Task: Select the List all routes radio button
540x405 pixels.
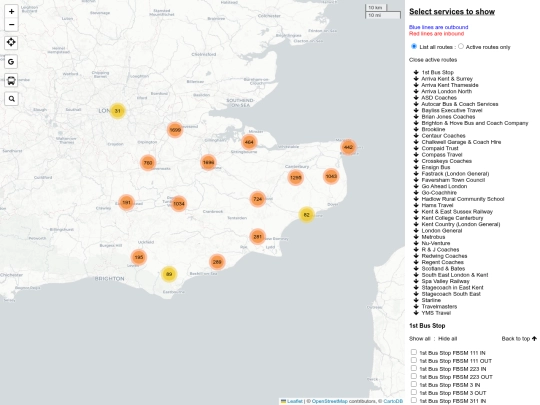Action: 414,46
